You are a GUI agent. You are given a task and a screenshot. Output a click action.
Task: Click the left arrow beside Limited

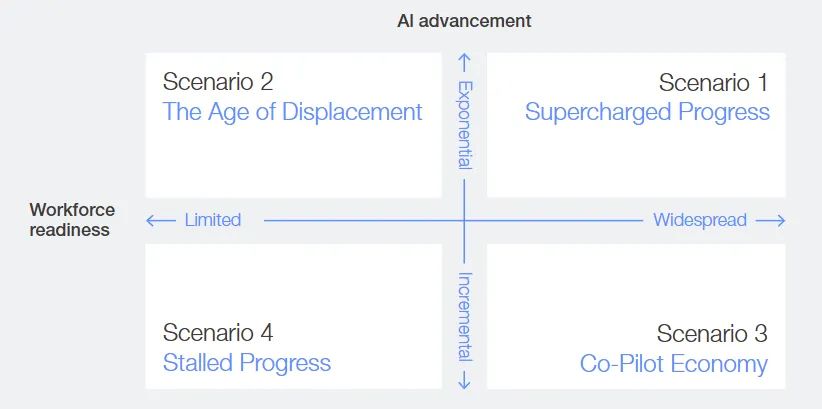click(161, 220)
